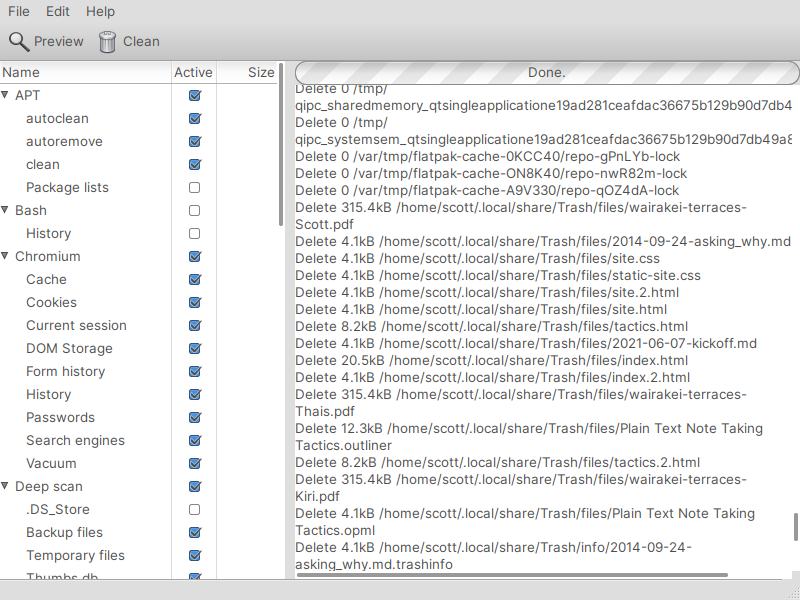The height and width of the screenshot is (600, 800).
Task: Collapse the Deep scan group
Action: [5, 487]
